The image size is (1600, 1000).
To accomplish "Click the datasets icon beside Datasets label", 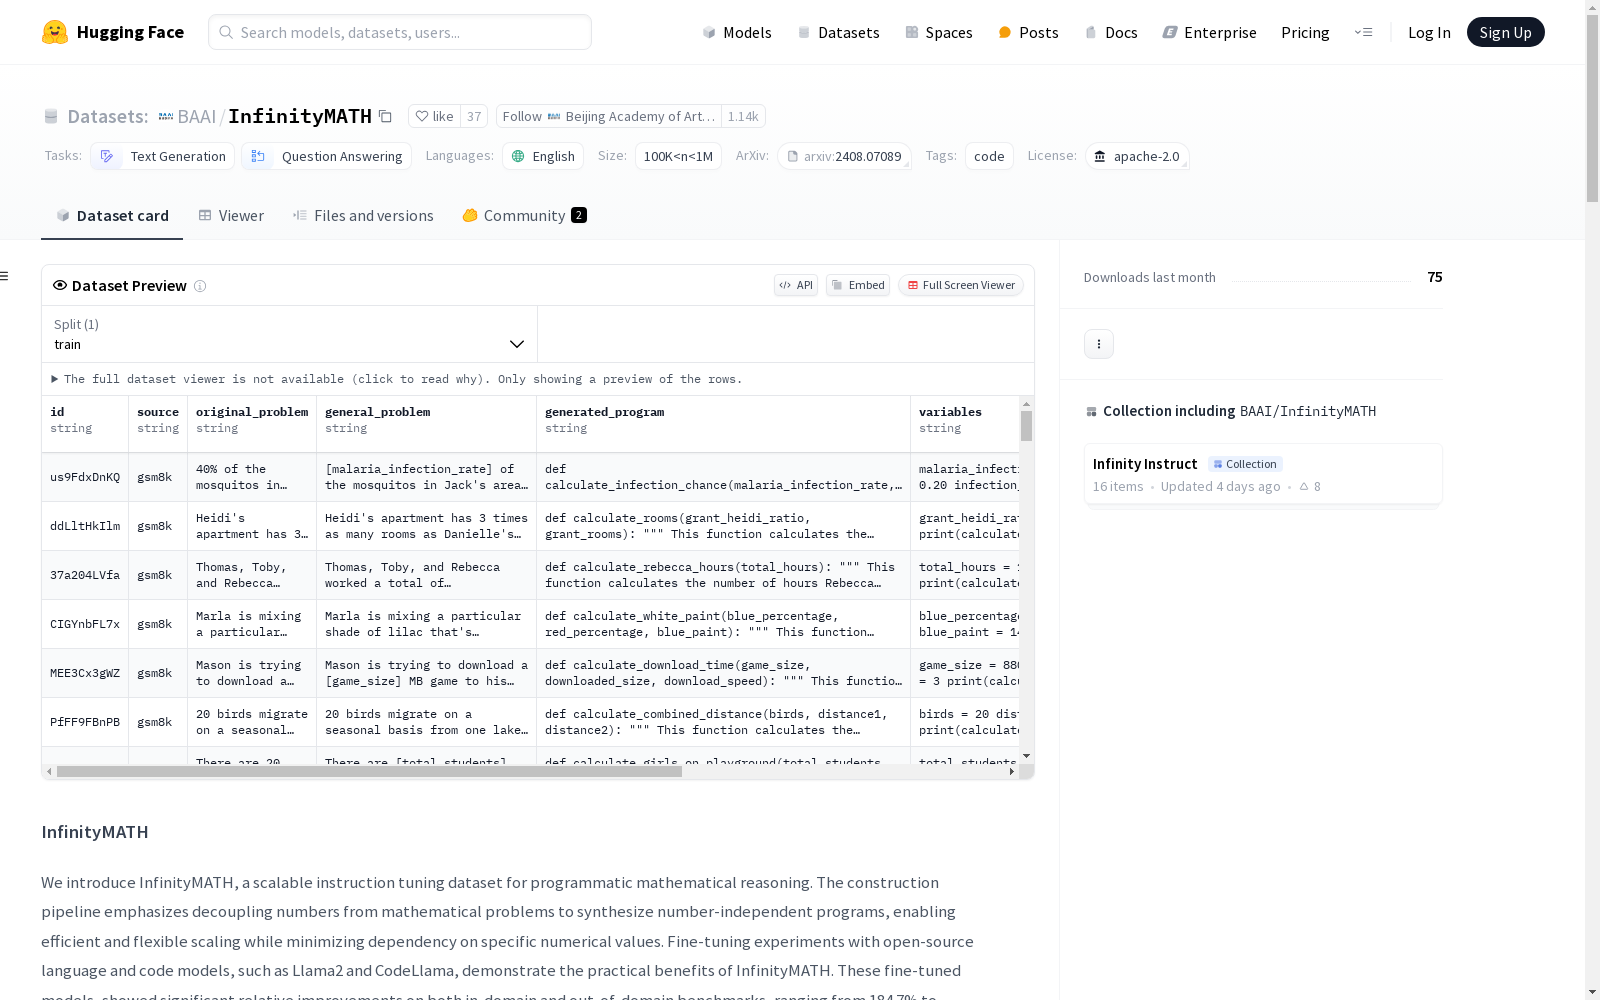I will point(51,117).
